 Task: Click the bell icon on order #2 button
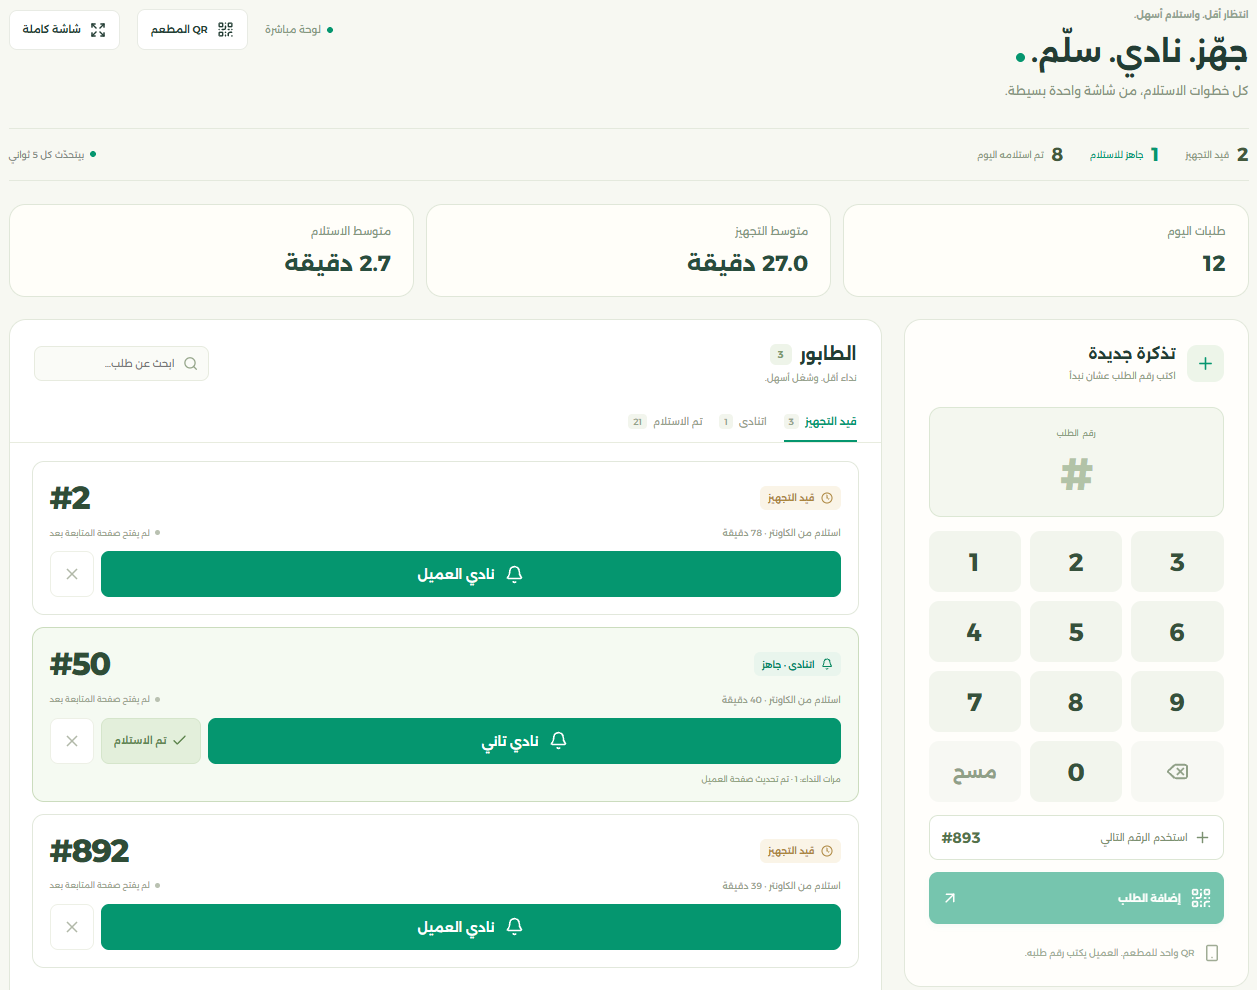click(514, 575)
